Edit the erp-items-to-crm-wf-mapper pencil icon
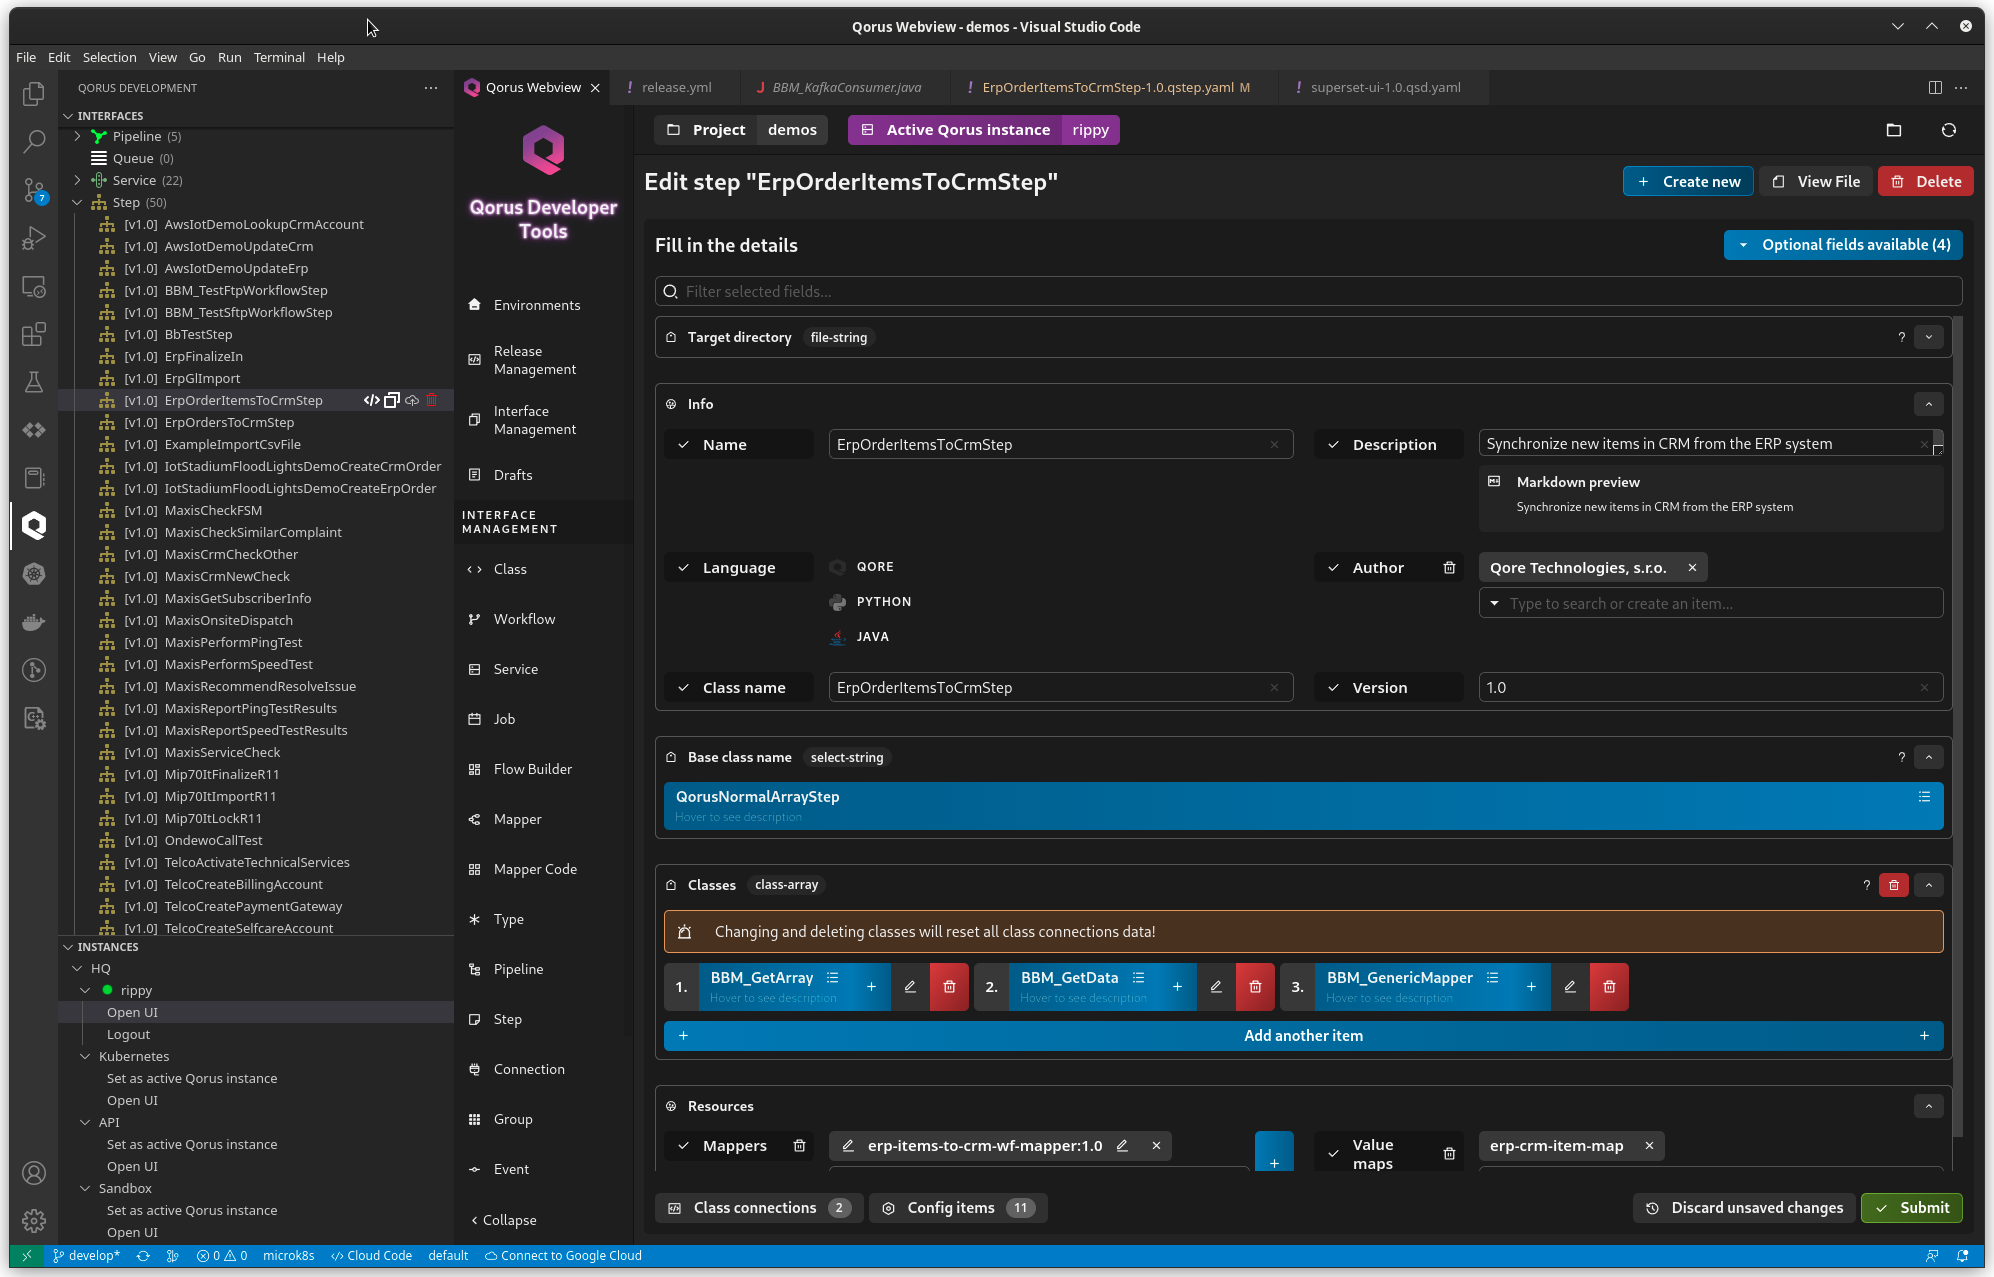Screen dimensions: 1994x1277 [1122, 1146]
